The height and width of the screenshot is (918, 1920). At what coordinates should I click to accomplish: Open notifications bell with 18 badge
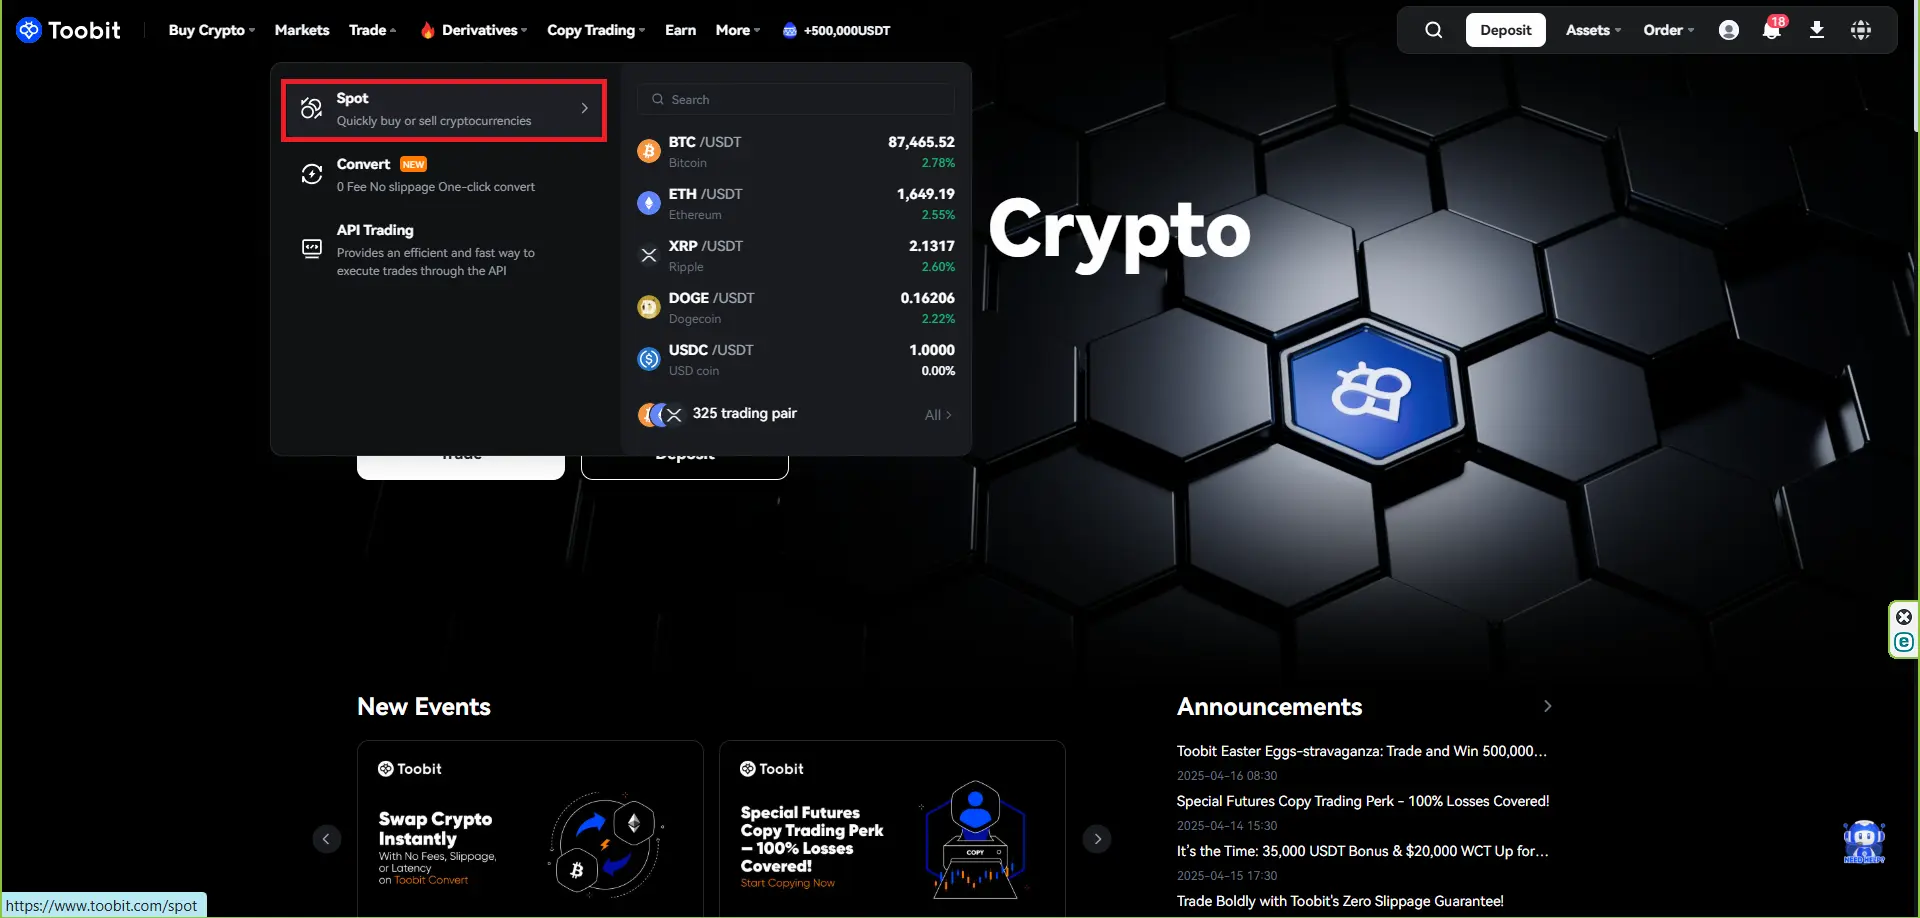click(1771, 30)
